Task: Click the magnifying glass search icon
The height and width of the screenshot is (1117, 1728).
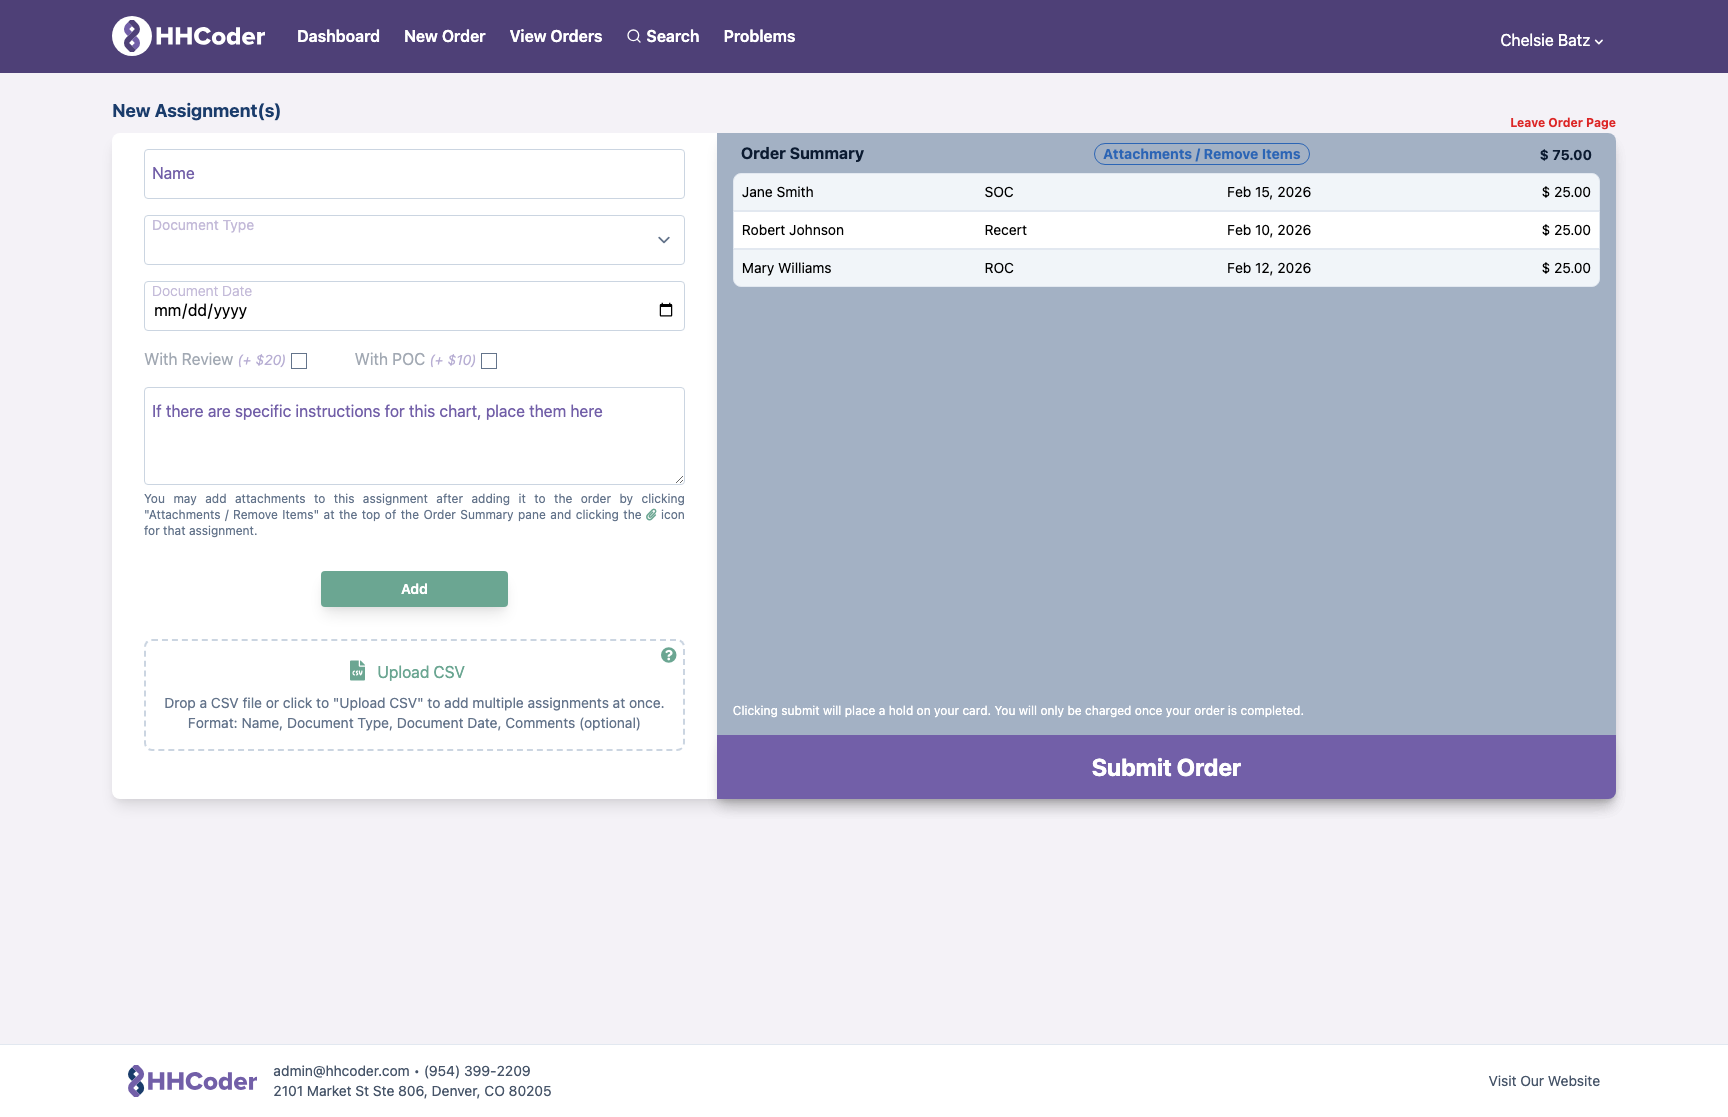Action: (634, 36)
